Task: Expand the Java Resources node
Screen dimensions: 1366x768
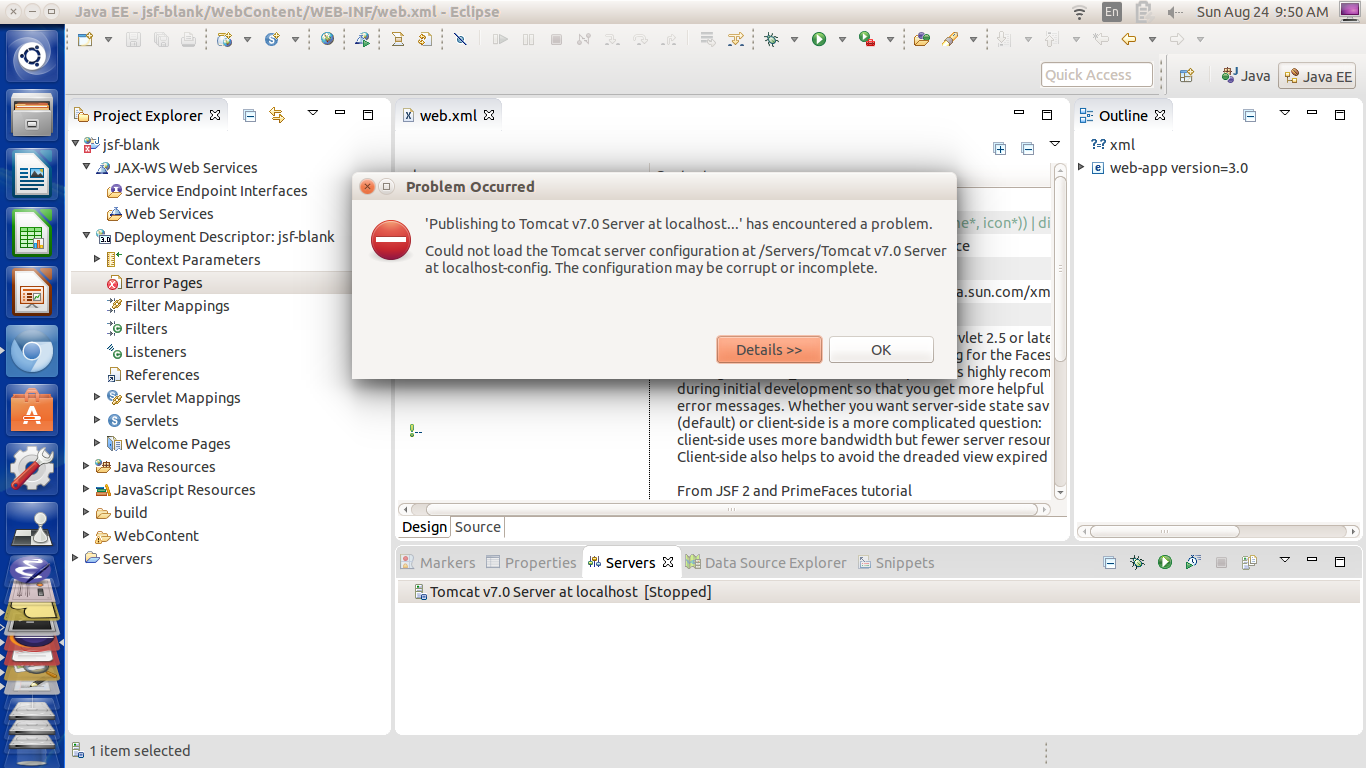Action: tap(87, 466)
